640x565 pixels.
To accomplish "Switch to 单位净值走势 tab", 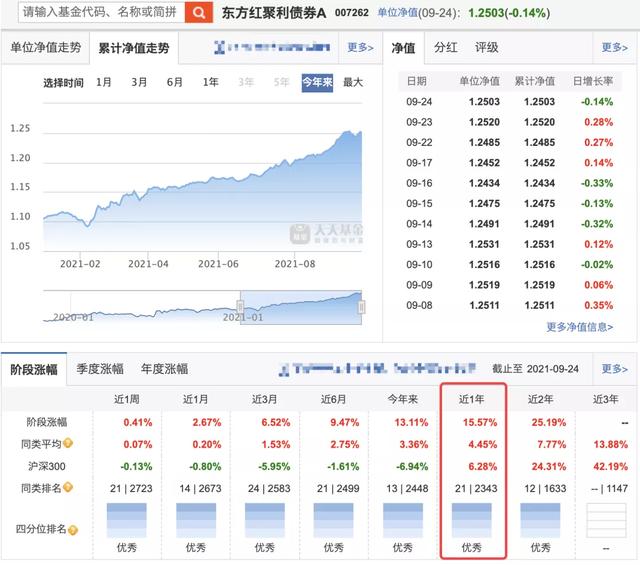I will click(45, 47).
